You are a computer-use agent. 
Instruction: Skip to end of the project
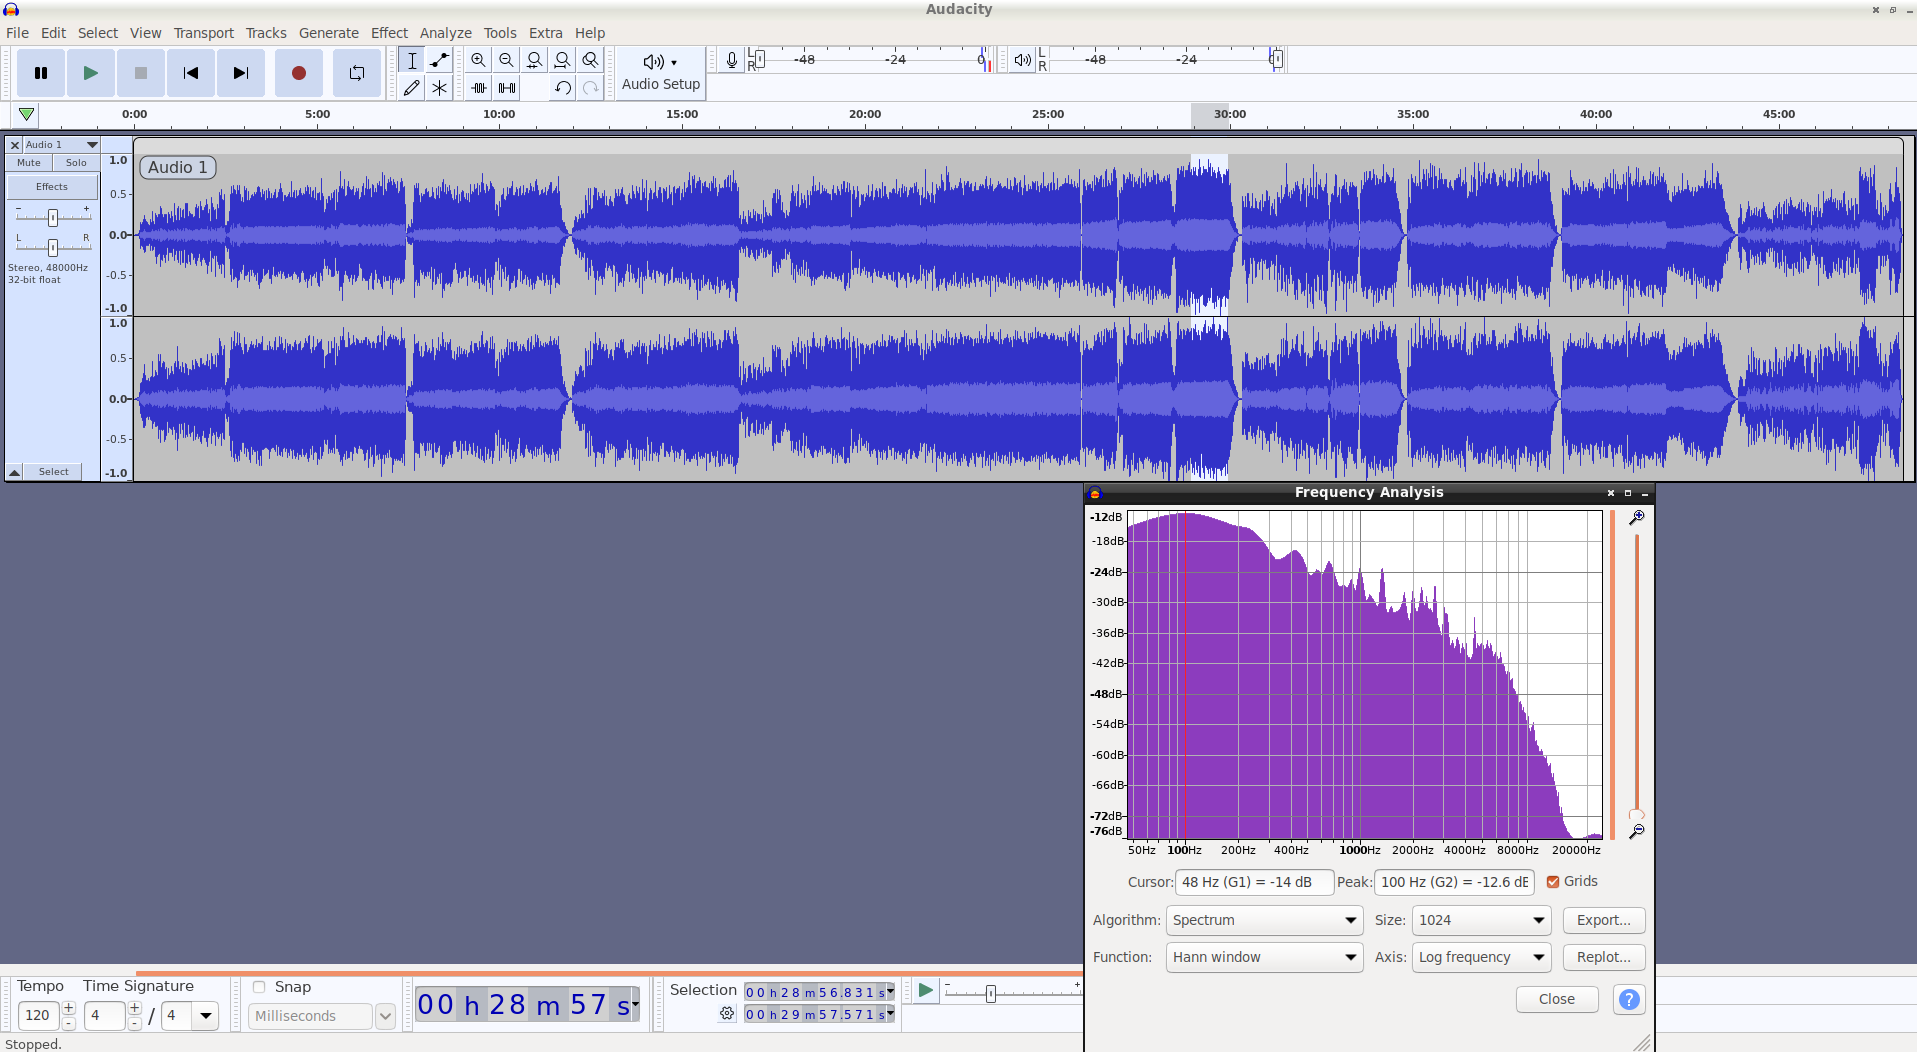[241, 73]
